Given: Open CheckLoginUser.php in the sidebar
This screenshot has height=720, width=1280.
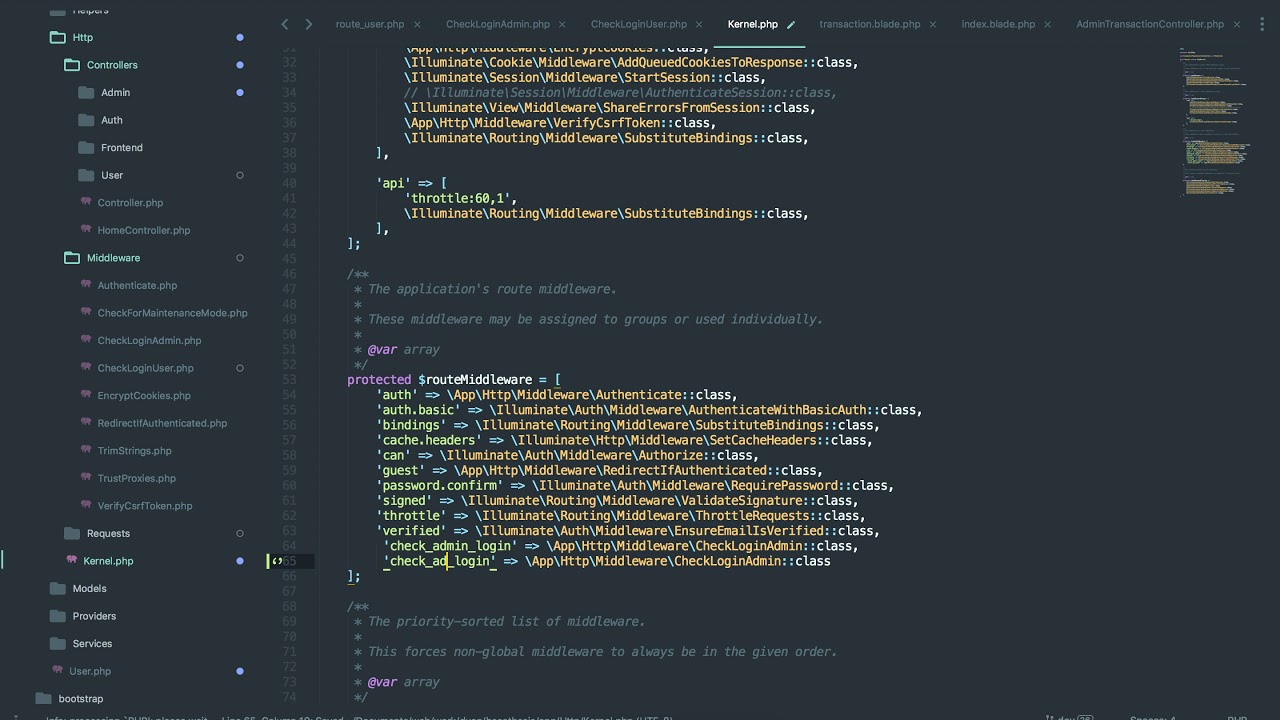Looking at the screenshot, I should [x=145, y=368].
